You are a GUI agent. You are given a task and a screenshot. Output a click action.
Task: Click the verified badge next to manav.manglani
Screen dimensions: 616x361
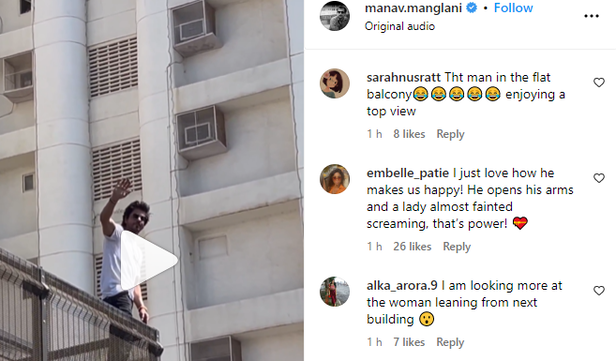tap(471, 8)
